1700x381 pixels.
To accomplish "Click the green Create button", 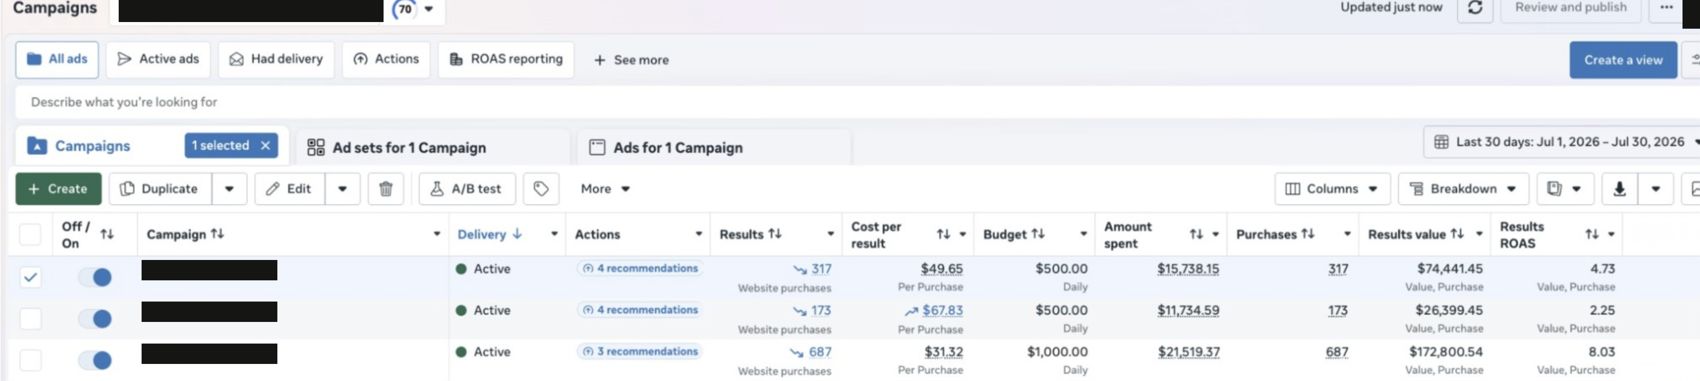I will [58, 188].
